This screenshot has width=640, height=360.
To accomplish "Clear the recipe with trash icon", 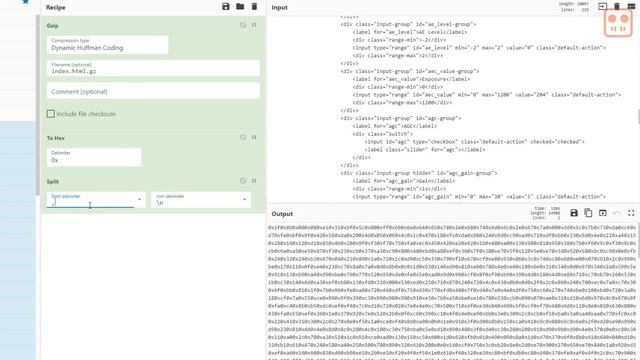I will point(254,7).
